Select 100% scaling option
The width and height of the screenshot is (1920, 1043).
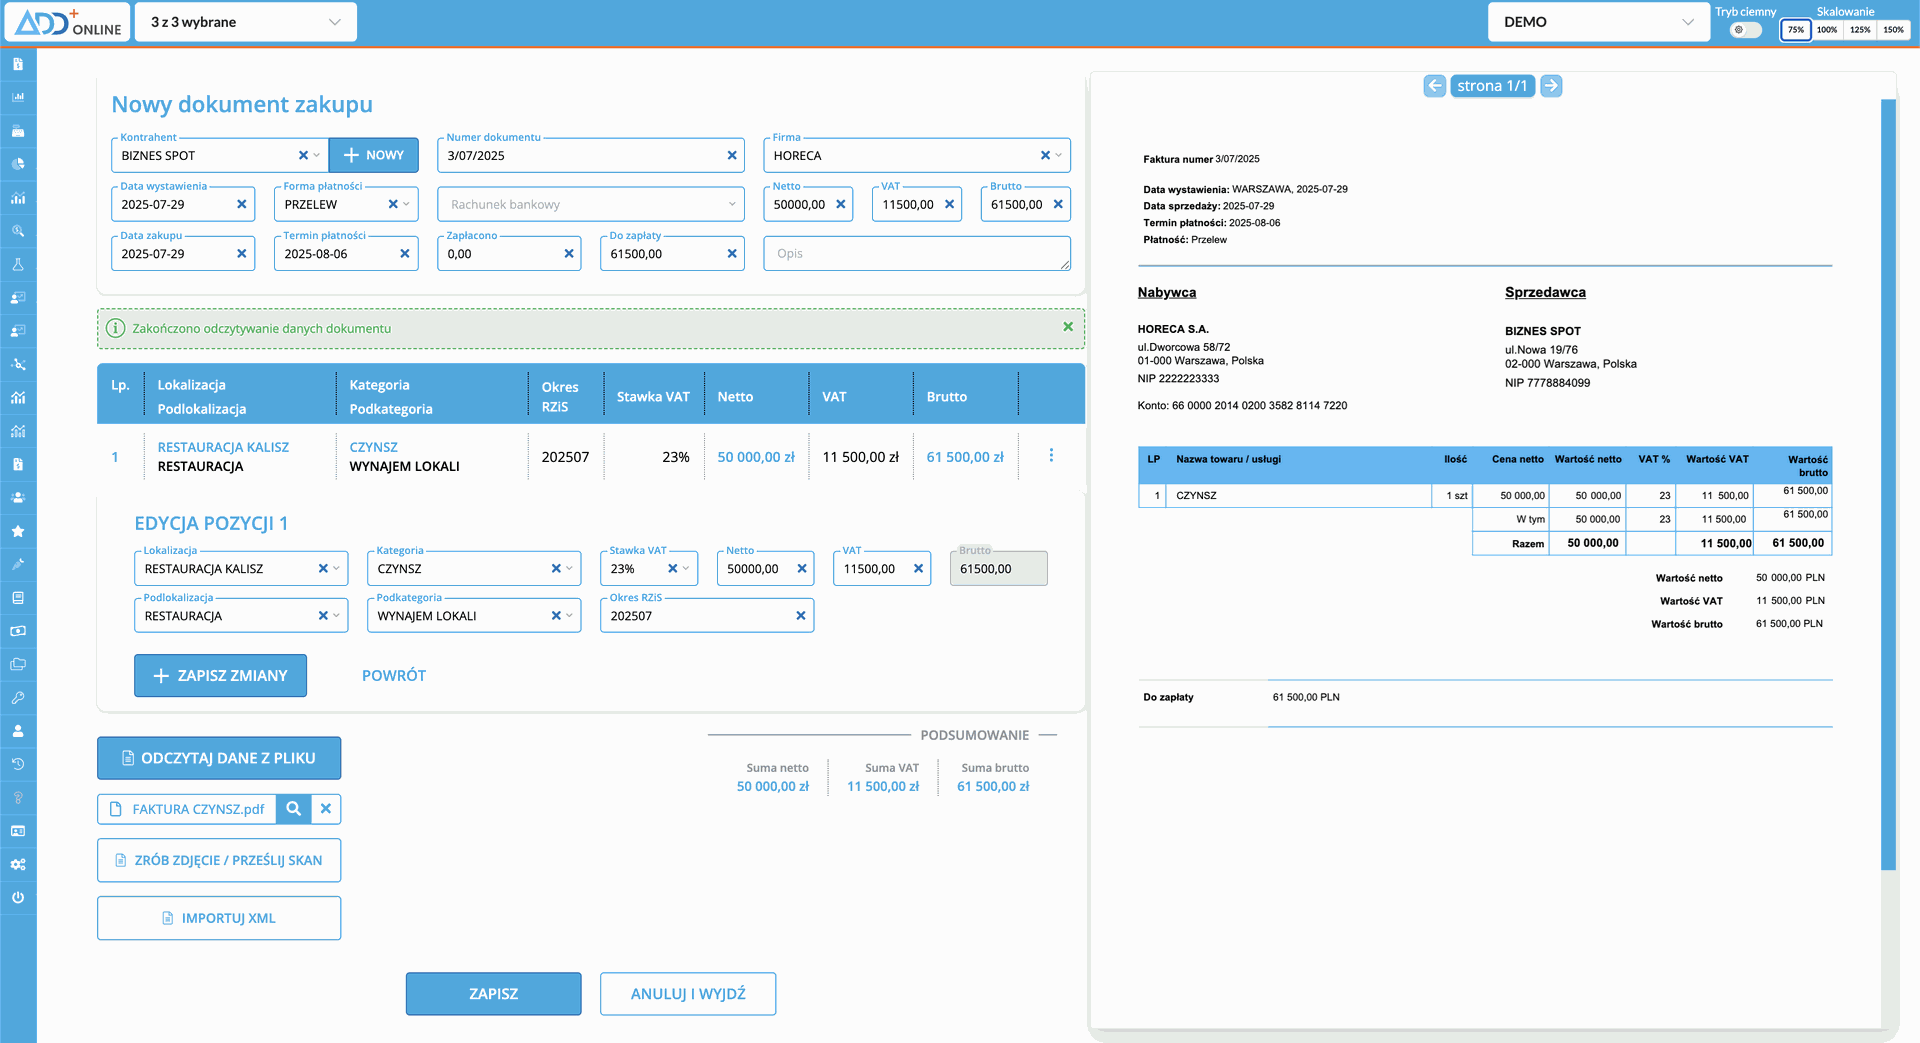tap(1827, 30)
